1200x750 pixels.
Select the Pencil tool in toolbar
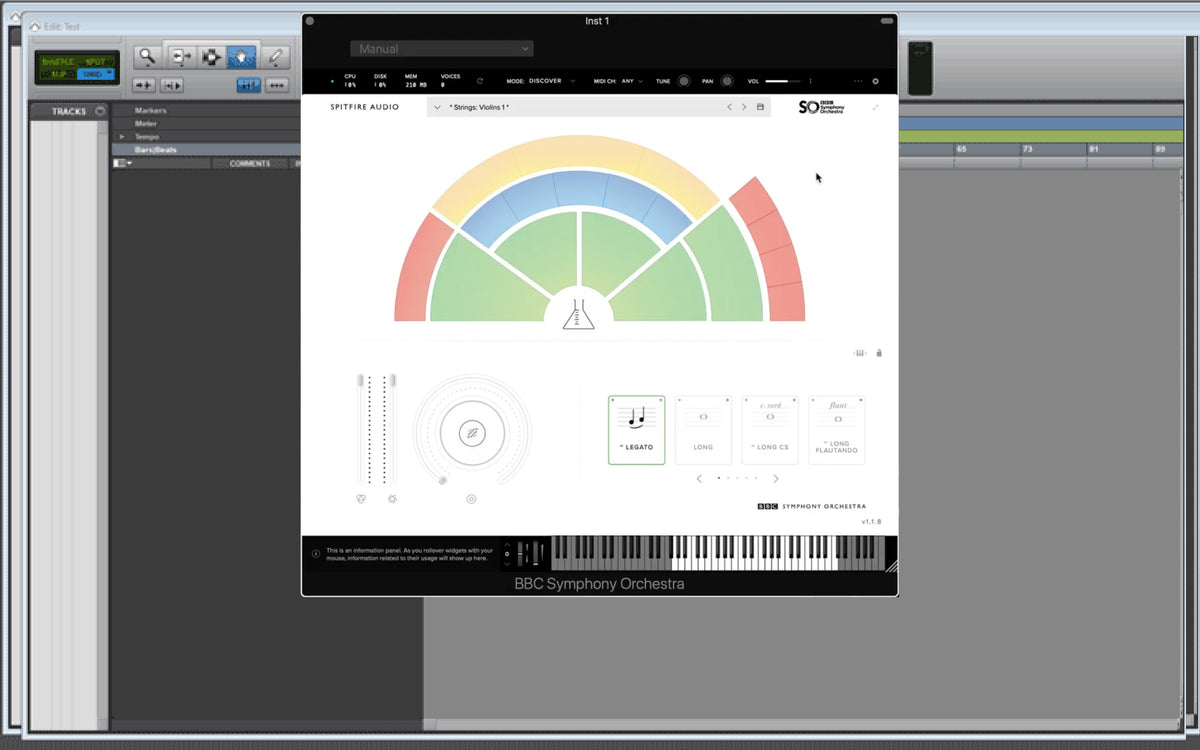pyautogui.click(x=276, y=57)
